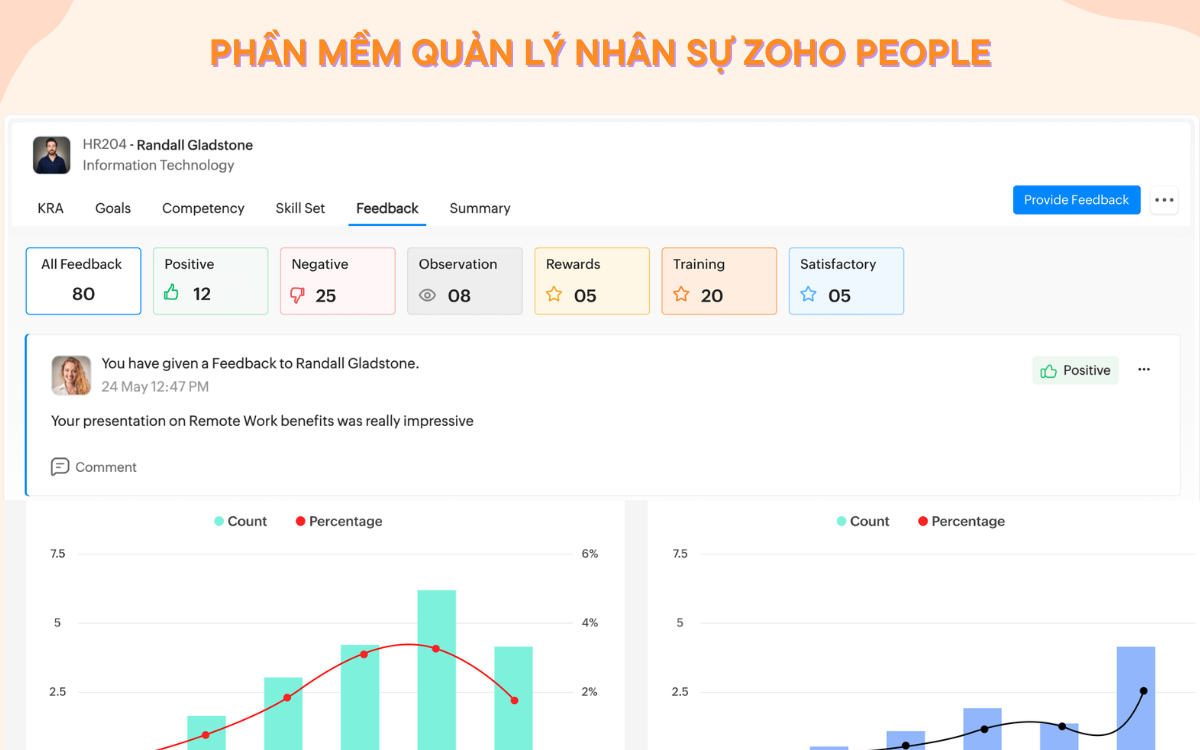Viewport: 1200px width, 750px height.
Task: Toggle Count legend in right chart
Action: point(863,521)
